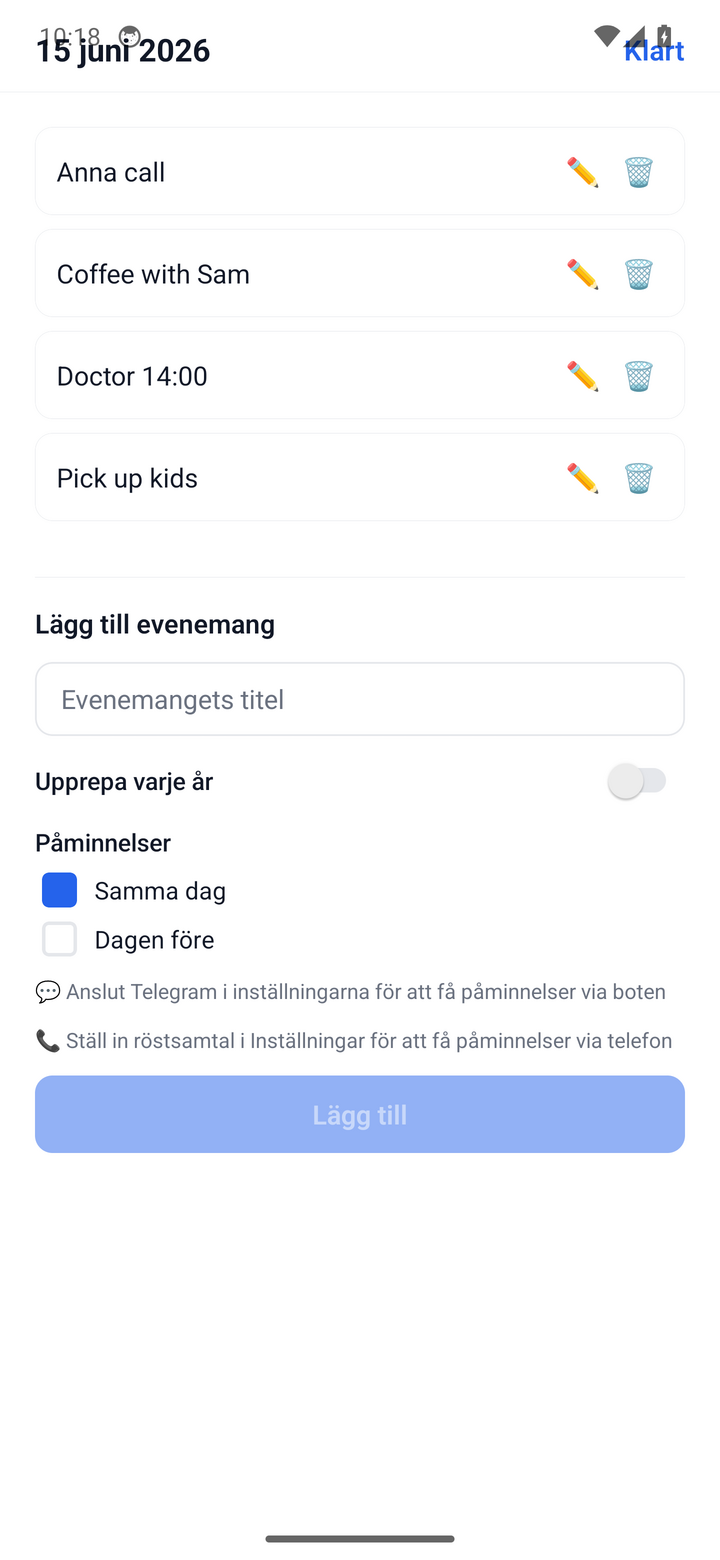Screen dimensions: 720x1560
Task: Tap the röstsamtal phone reminder hint
Action: coord(354,1041)
